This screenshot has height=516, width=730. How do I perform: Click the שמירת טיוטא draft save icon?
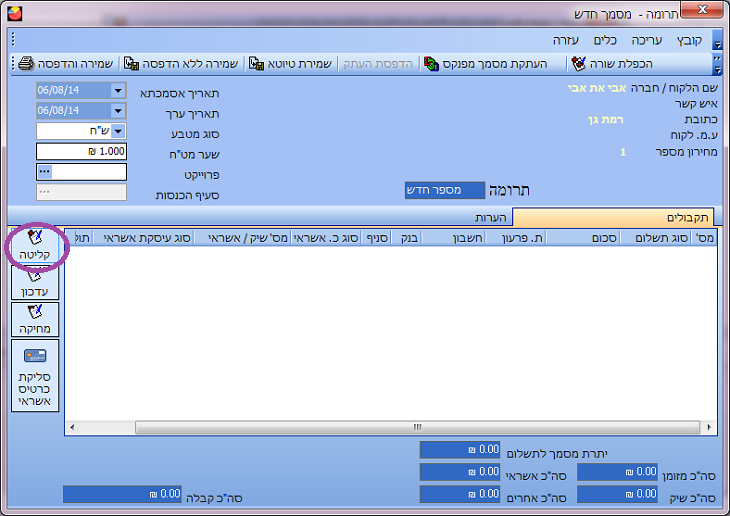click(256, 63)
